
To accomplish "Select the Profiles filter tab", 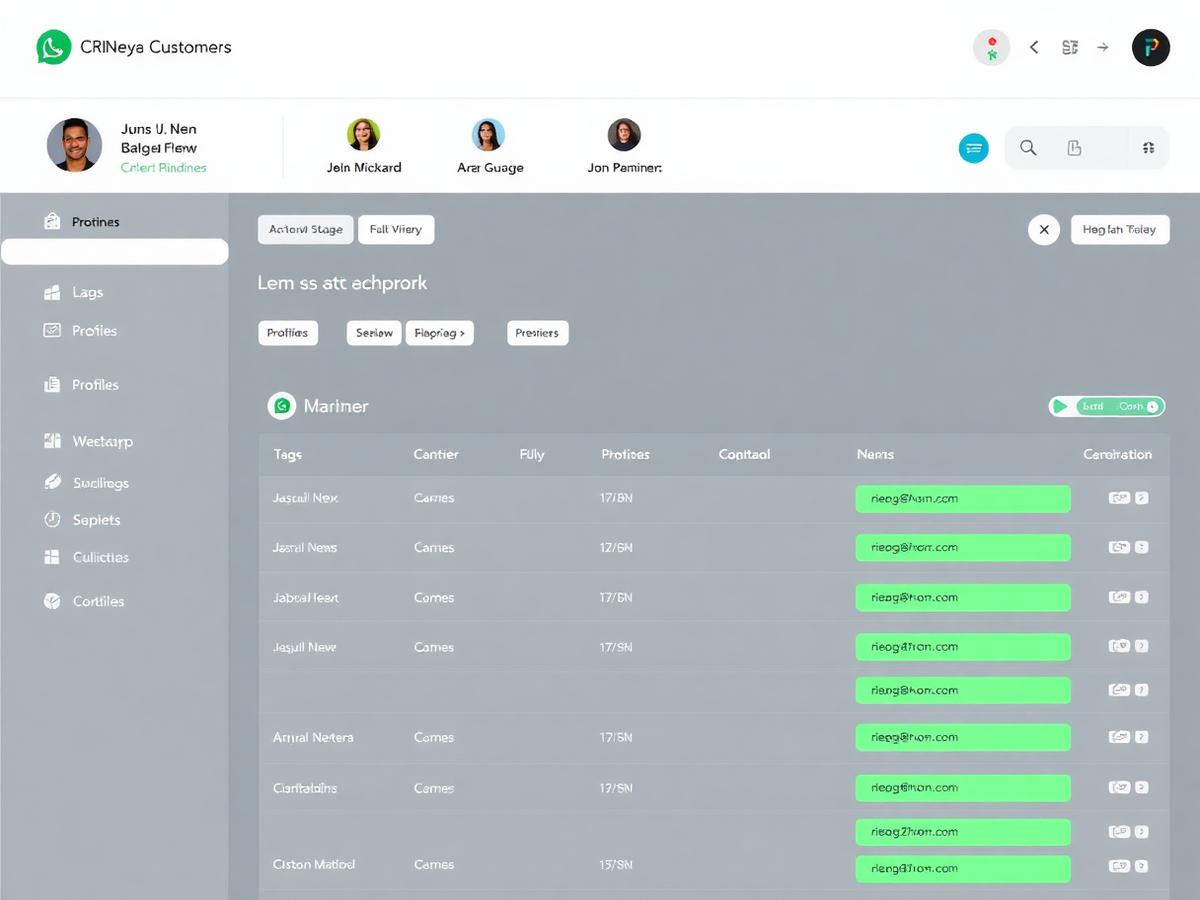I will pos(288,333).
